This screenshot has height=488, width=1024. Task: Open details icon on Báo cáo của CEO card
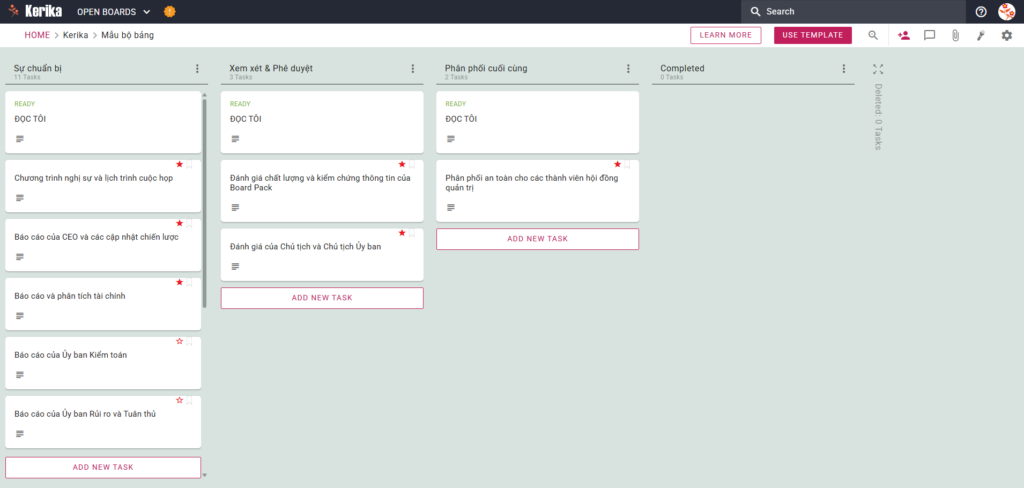coord(20,257)
